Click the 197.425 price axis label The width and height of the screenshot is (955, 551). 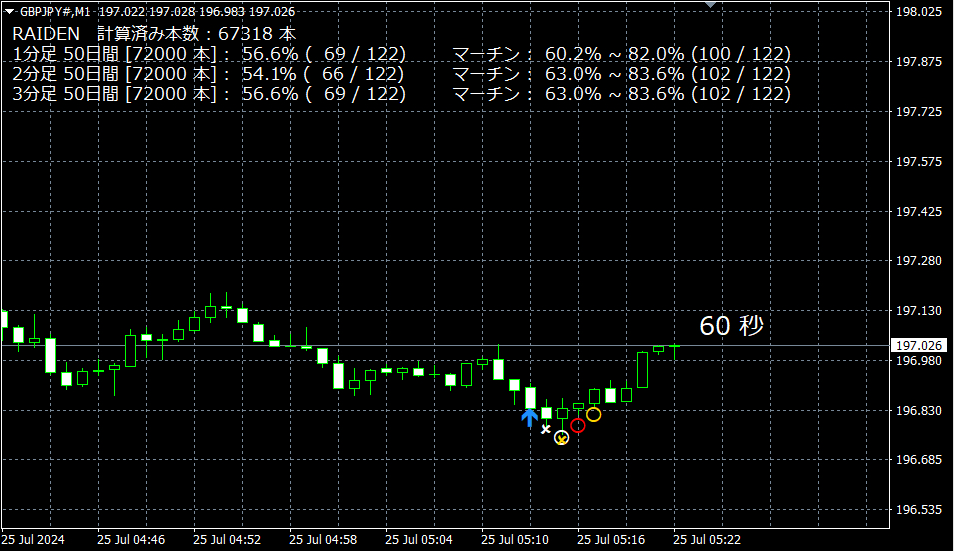click(919, 212)
